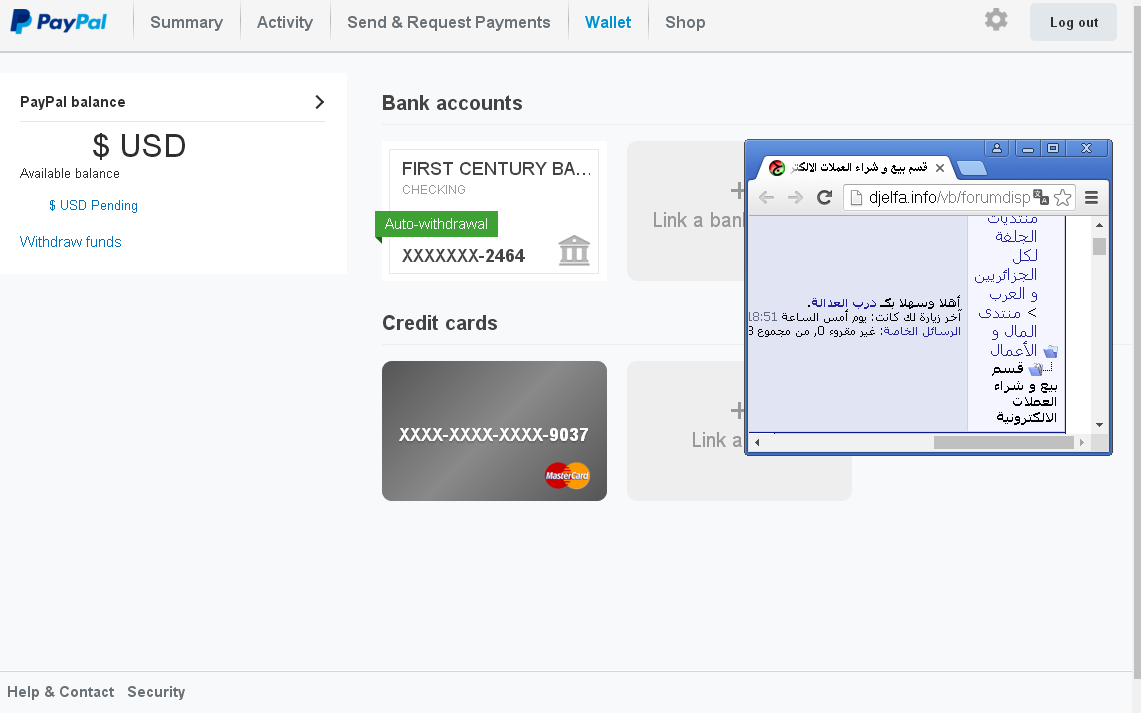This screenshot has height=713, width=1141.
Task: Click the Chrome user profile icon
Action: (997, 148)
